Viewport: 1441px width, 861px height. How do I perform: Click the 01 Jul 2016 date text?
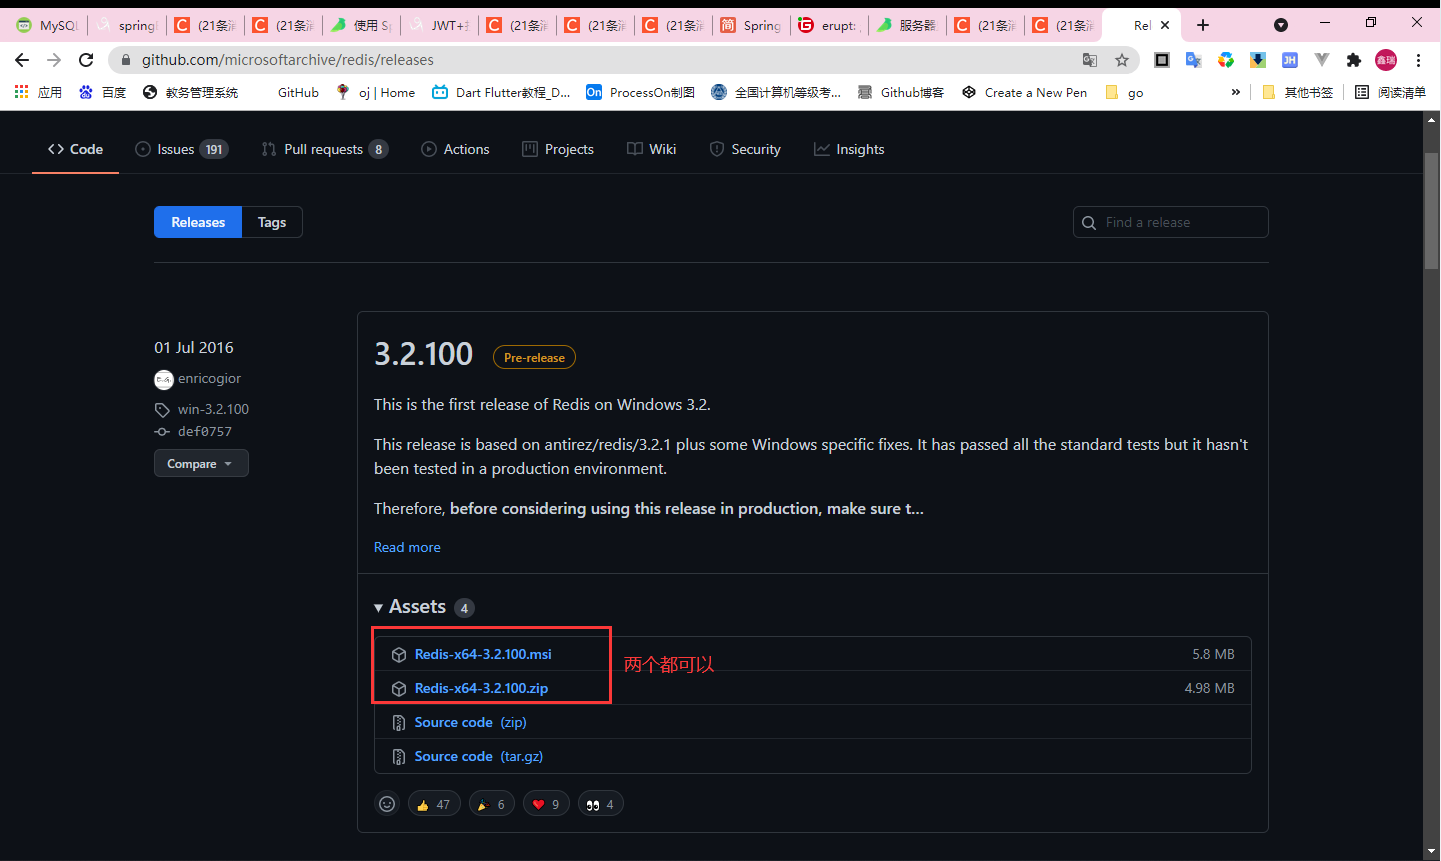pyautogui.click(x=194, y=347)
